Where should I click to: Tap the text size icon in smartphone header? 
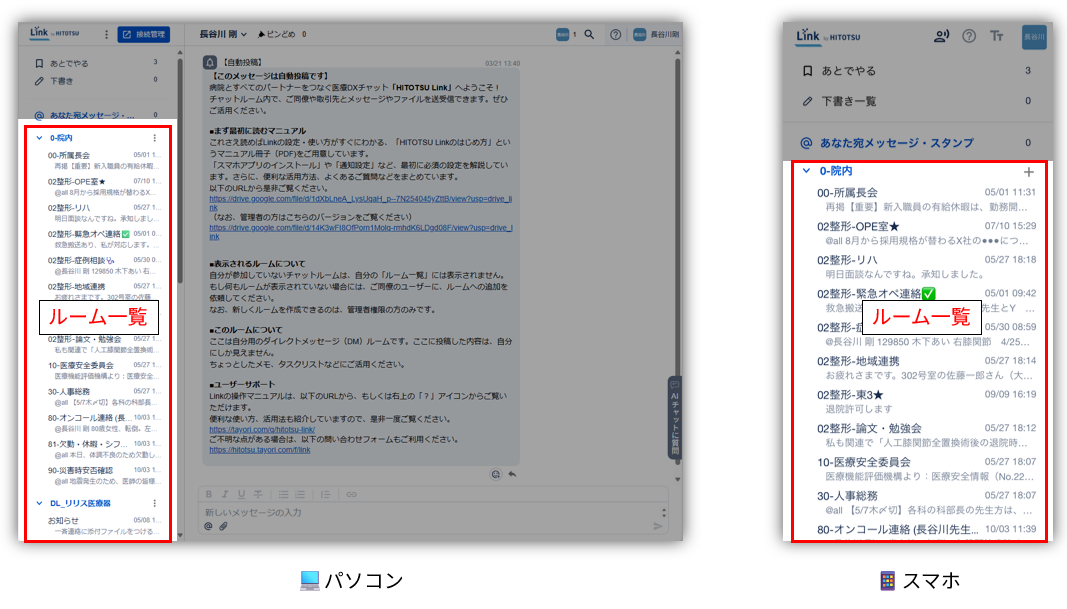(996, 37)
